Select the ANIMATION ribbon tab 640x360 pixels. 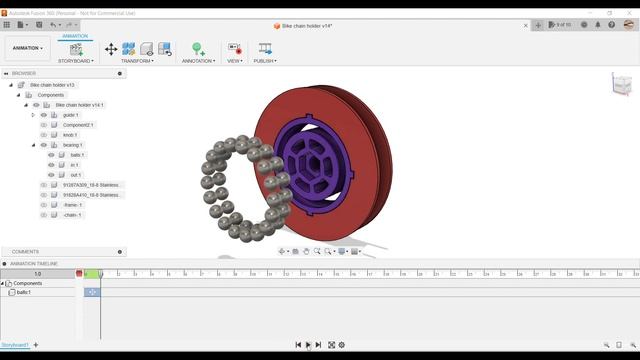75,36
